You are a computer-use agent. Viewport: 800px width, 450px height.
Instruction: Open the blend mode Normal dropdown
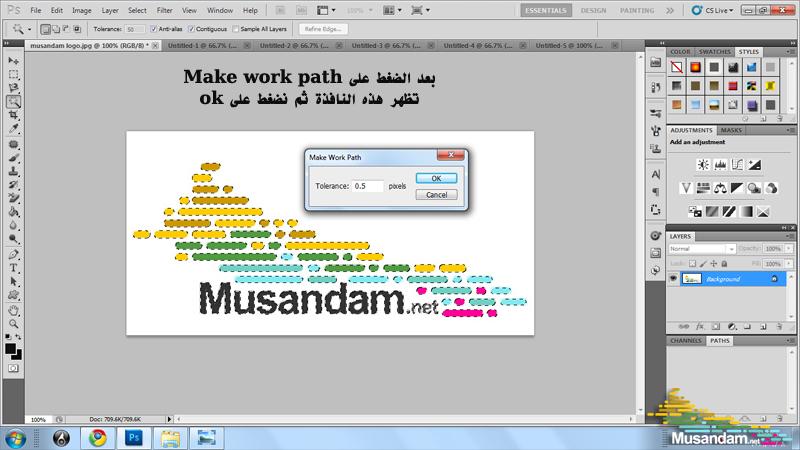coord(702,249)
